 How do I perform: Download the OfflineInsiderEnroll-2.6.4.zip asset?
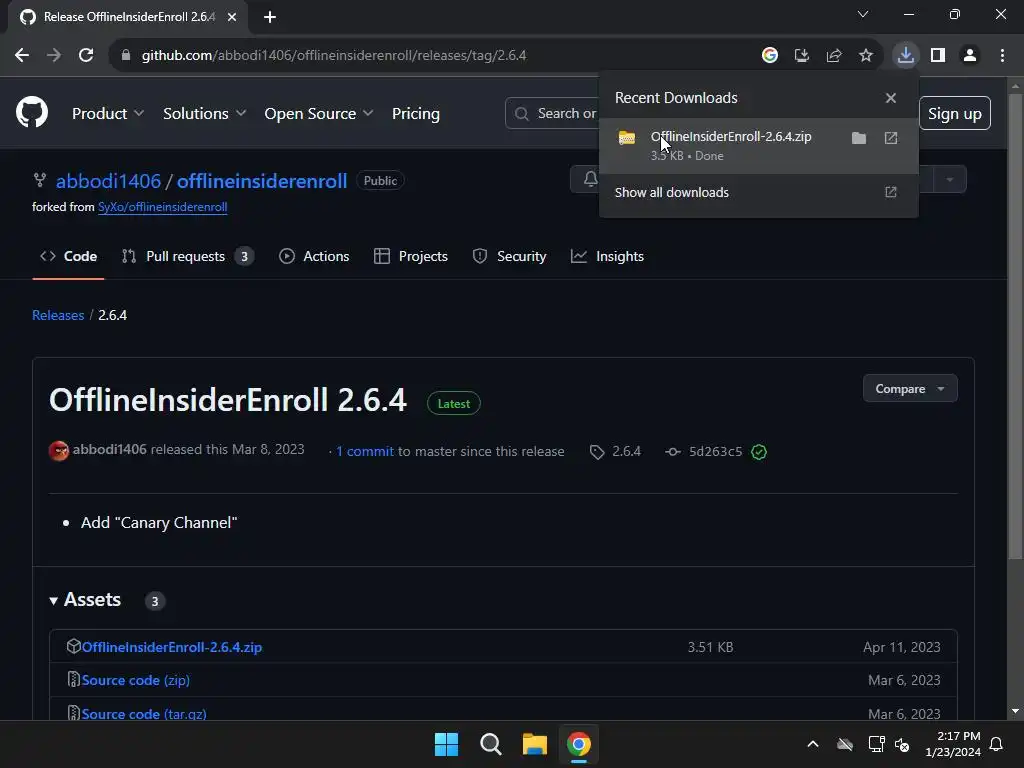(172, 647)
